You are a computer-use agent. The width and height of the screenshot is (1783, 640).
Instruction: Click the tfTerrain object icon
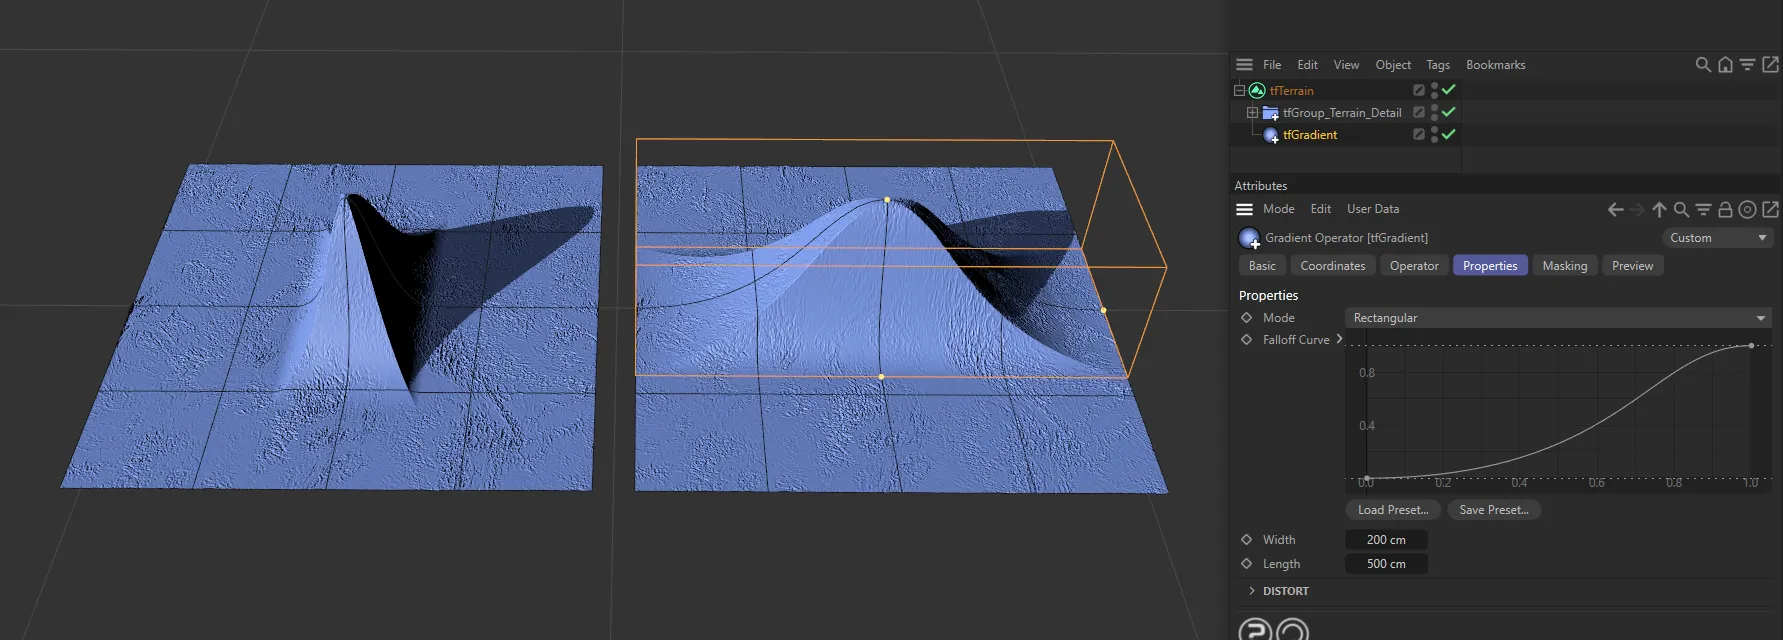pos(1257,91)
